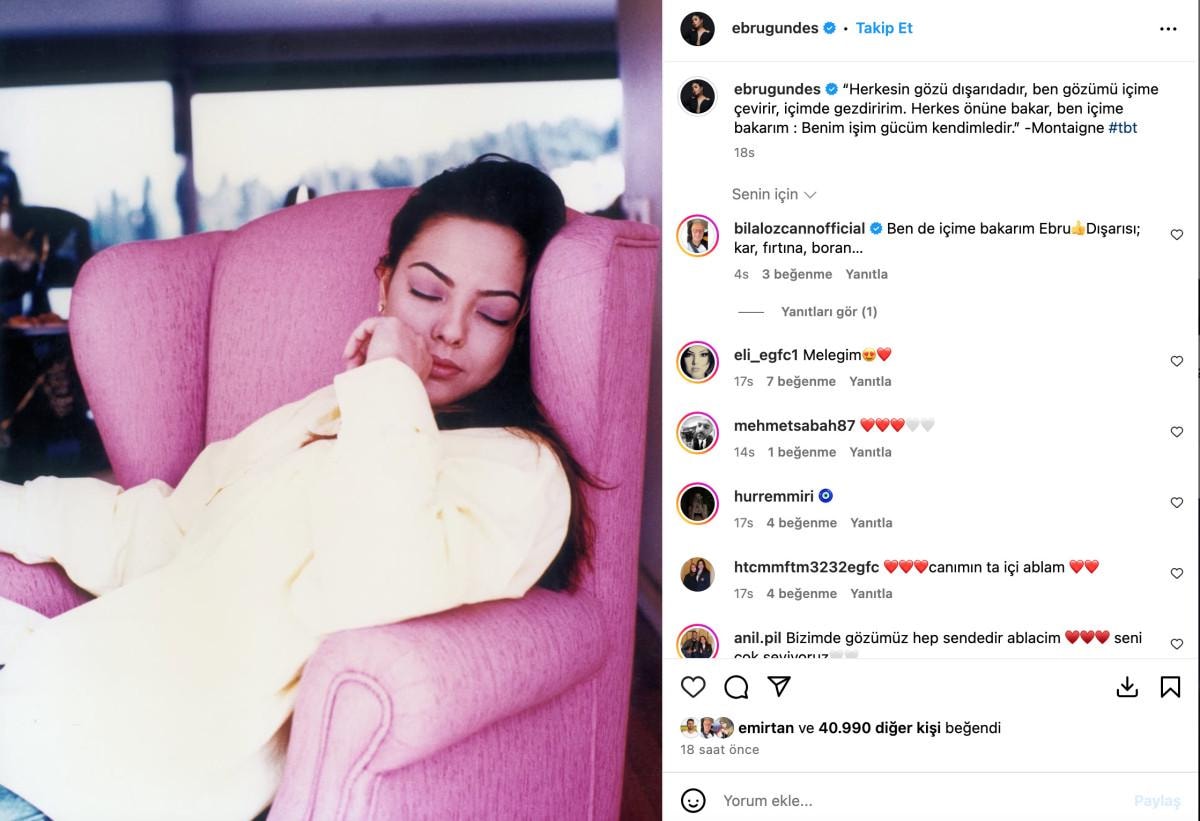Open the comment bubble icon
1200x821 pixels.
(736, 687)
